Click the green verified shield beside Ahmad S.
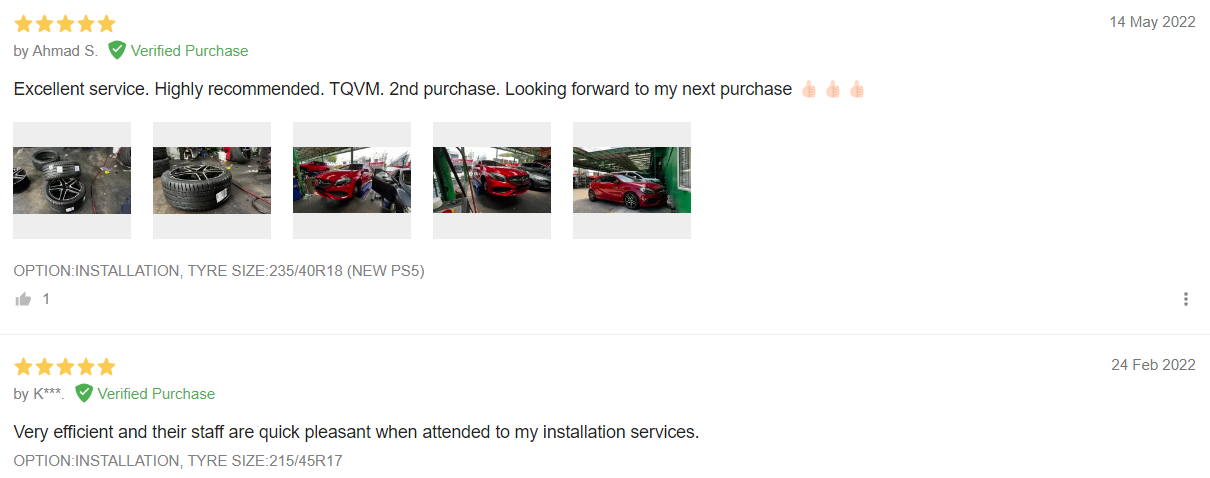Screen dimensions: 1210x478 point(117,50)
